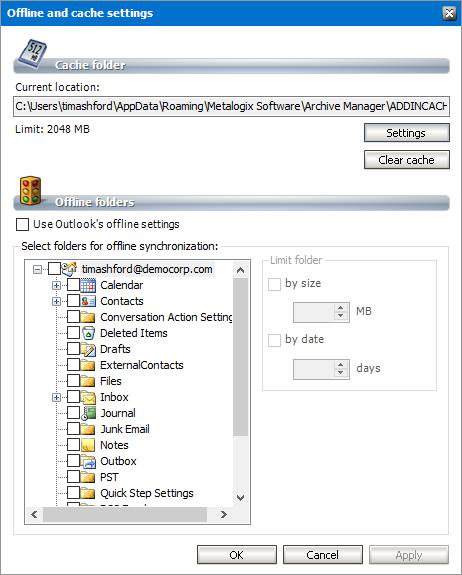Expand the Contacts folder node
Screen dimensions: 462x575
[56, 301]
